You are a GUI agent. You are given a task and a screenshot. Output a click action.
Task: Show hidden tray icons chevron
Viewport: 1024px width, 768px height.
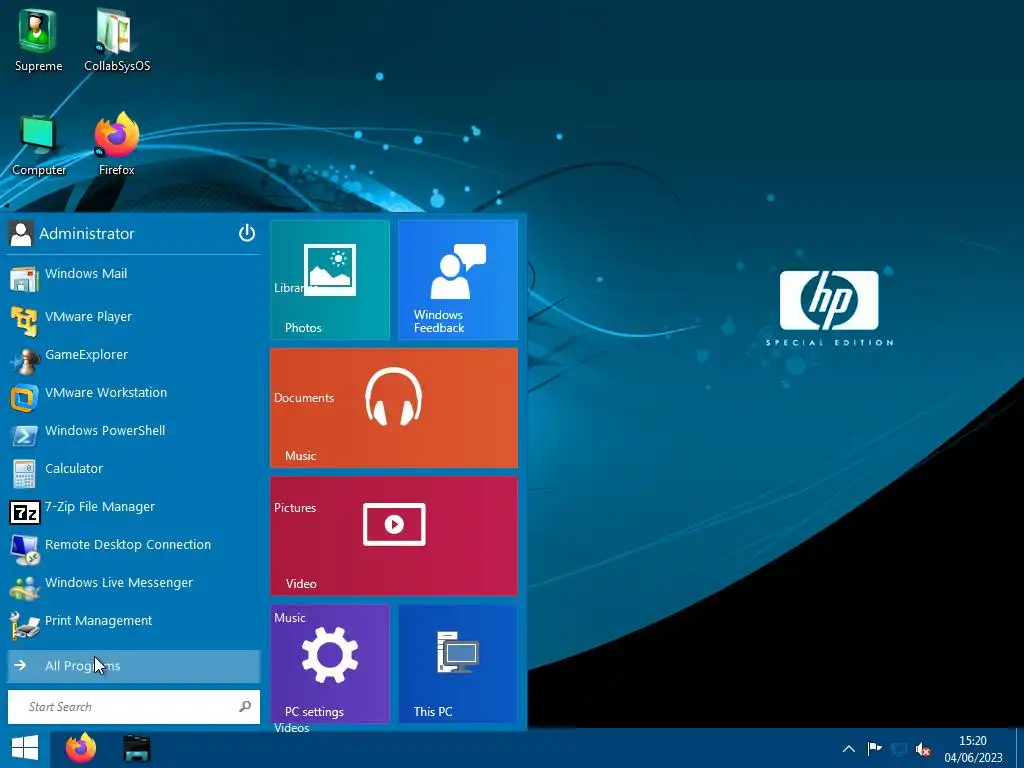click(848, 748)
